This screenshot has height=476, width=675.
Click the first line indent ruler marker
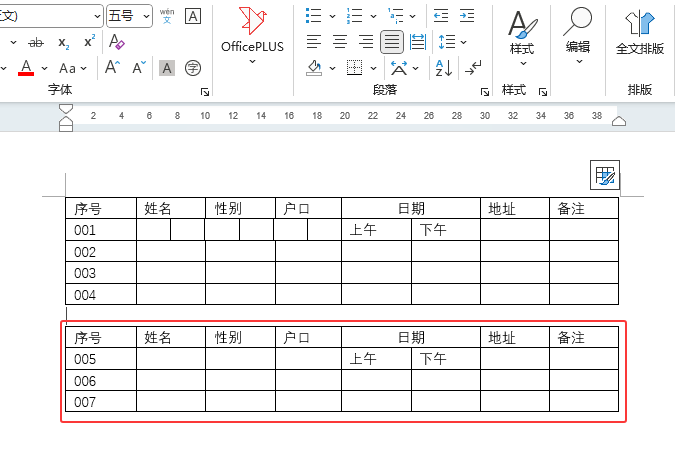[x=66, y=108]
